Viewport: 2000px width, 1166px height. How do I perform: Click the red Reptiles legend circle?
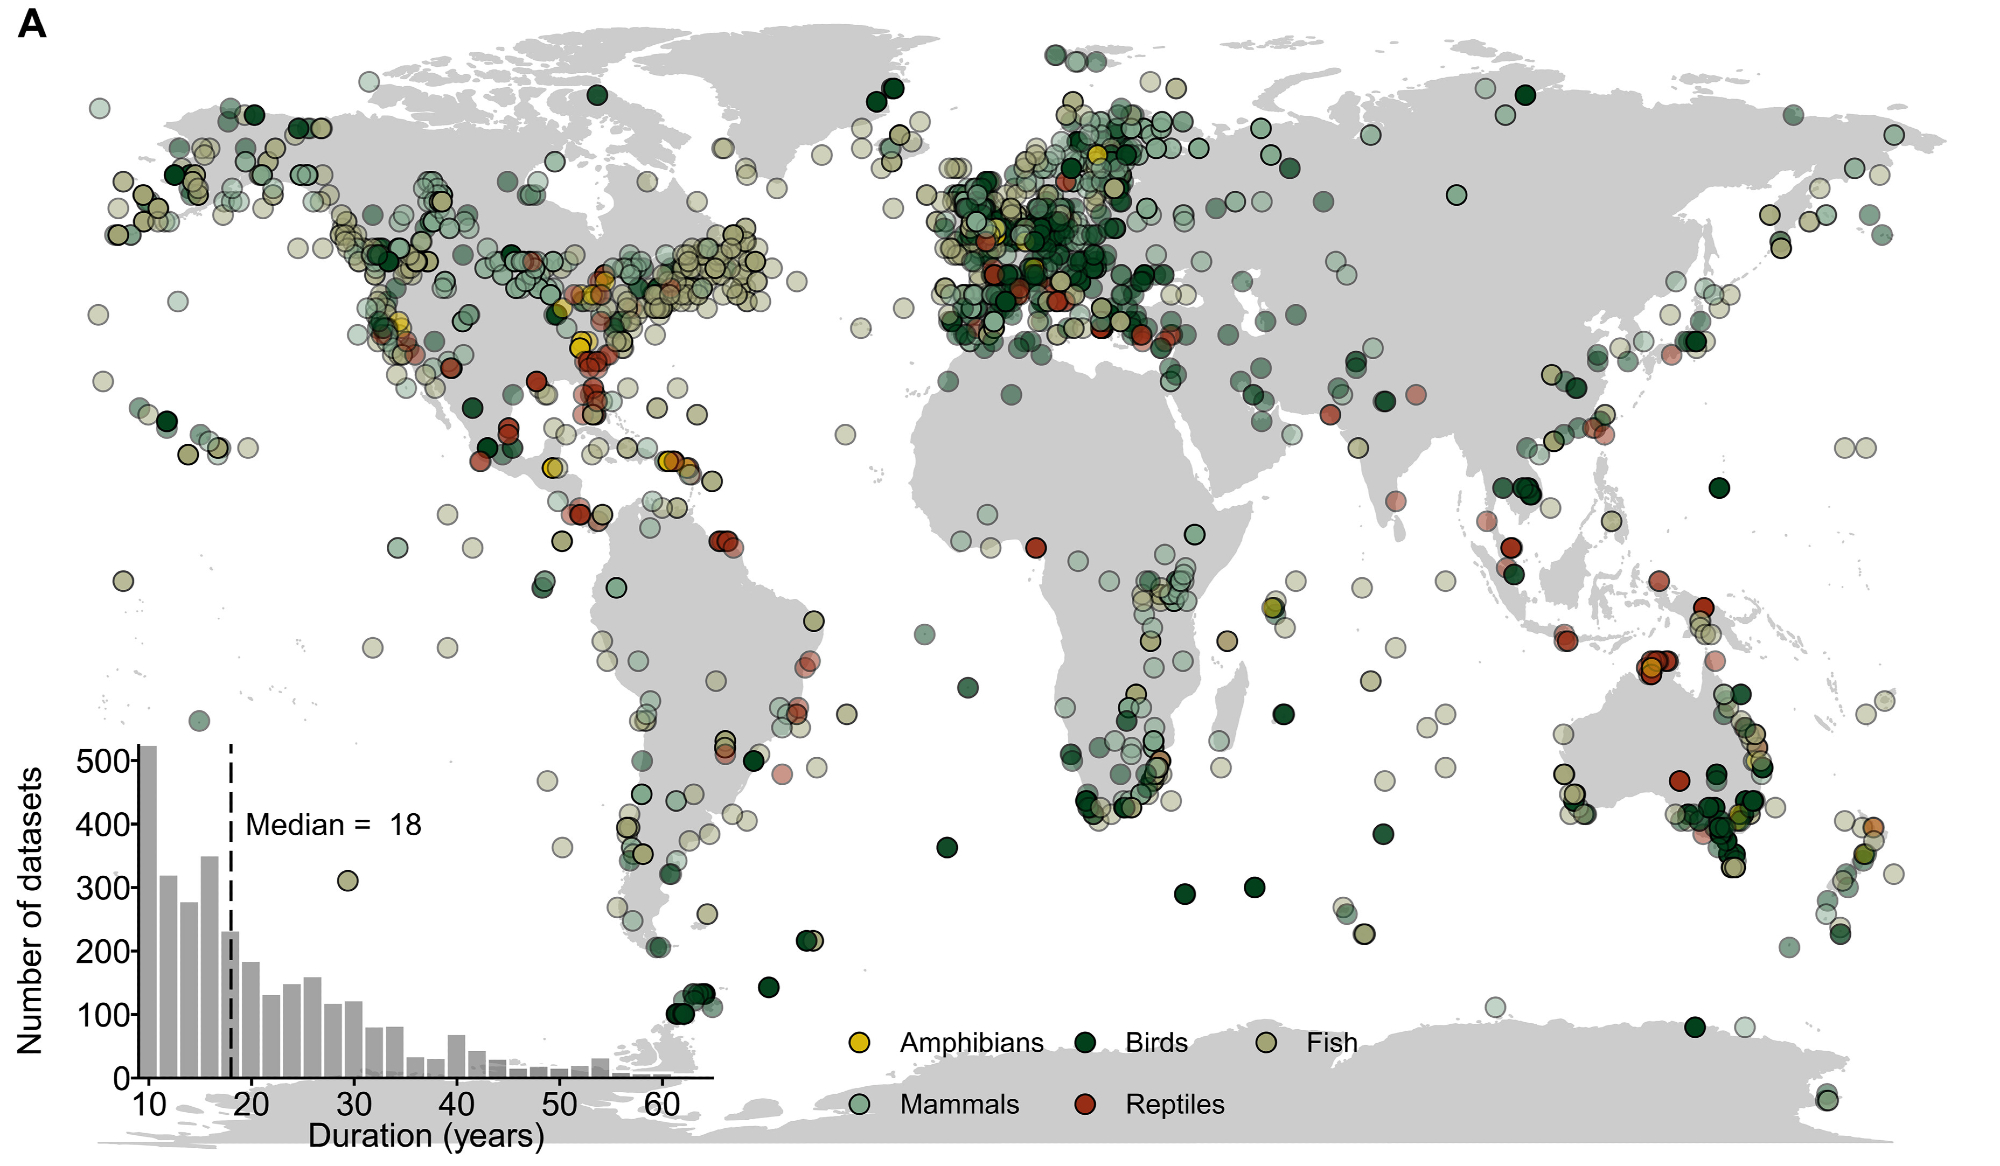point(1085,1104)
